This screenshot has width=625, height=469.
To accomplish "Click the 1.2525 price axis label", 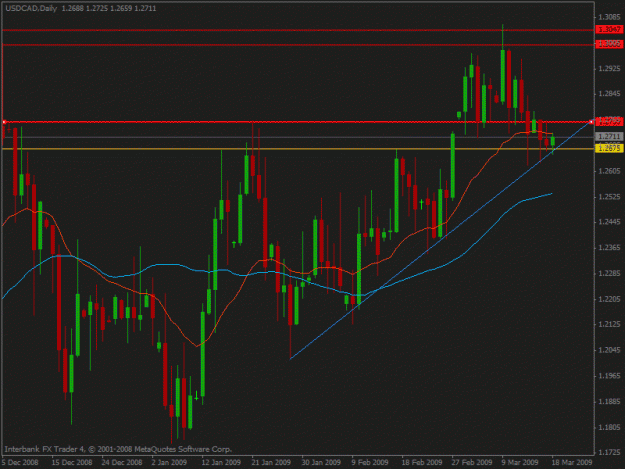I will click(609, 197).
